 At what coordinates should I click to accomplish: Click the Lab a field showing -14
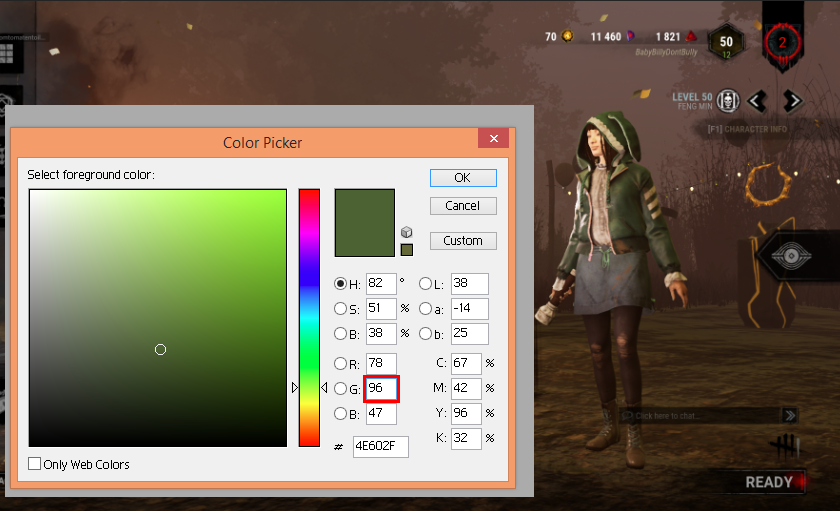(470, 309)
